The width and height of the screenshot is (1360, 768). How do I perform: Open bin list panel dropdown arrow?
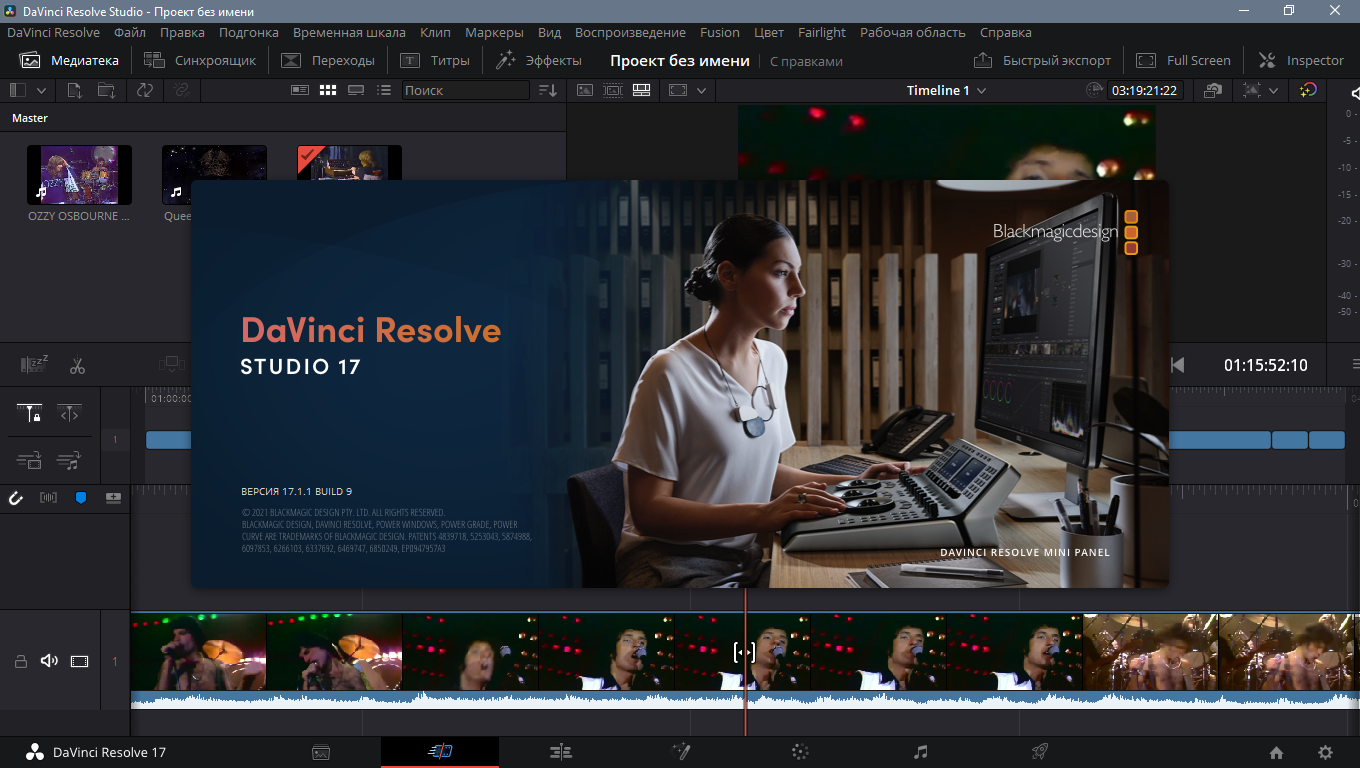pos(42,90)
